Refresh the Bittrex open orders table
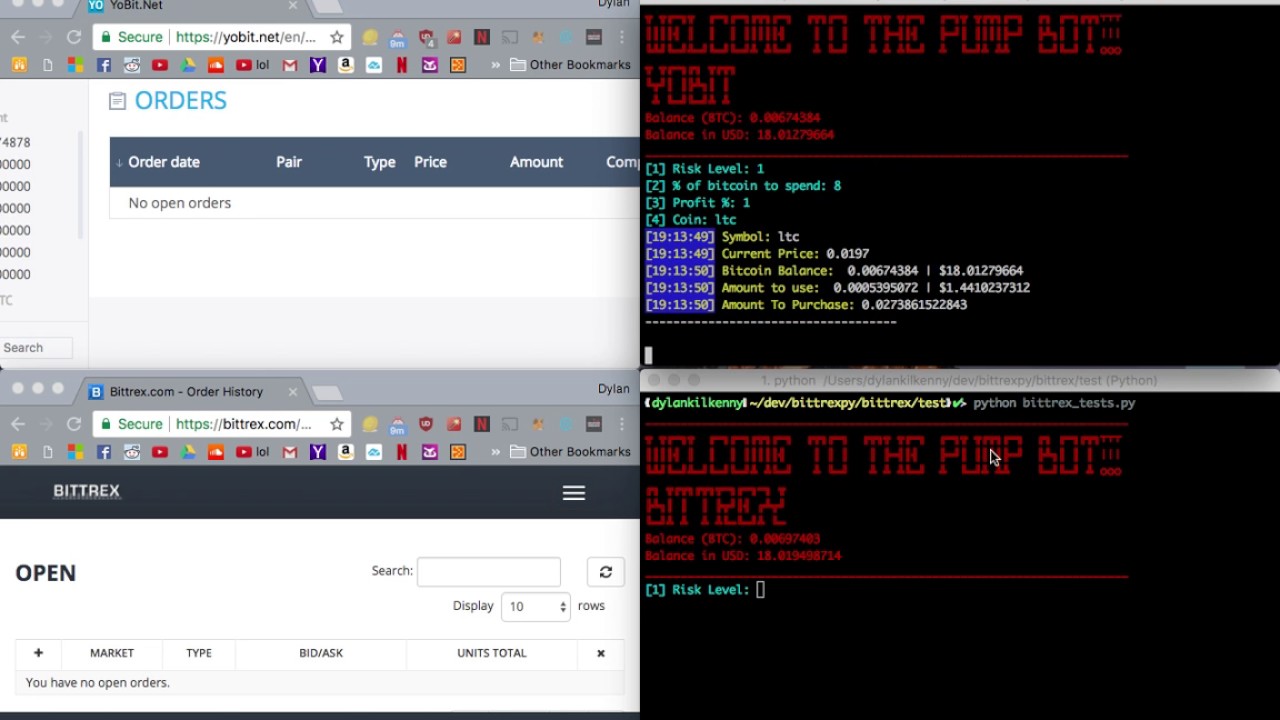 tap(605, 572)
